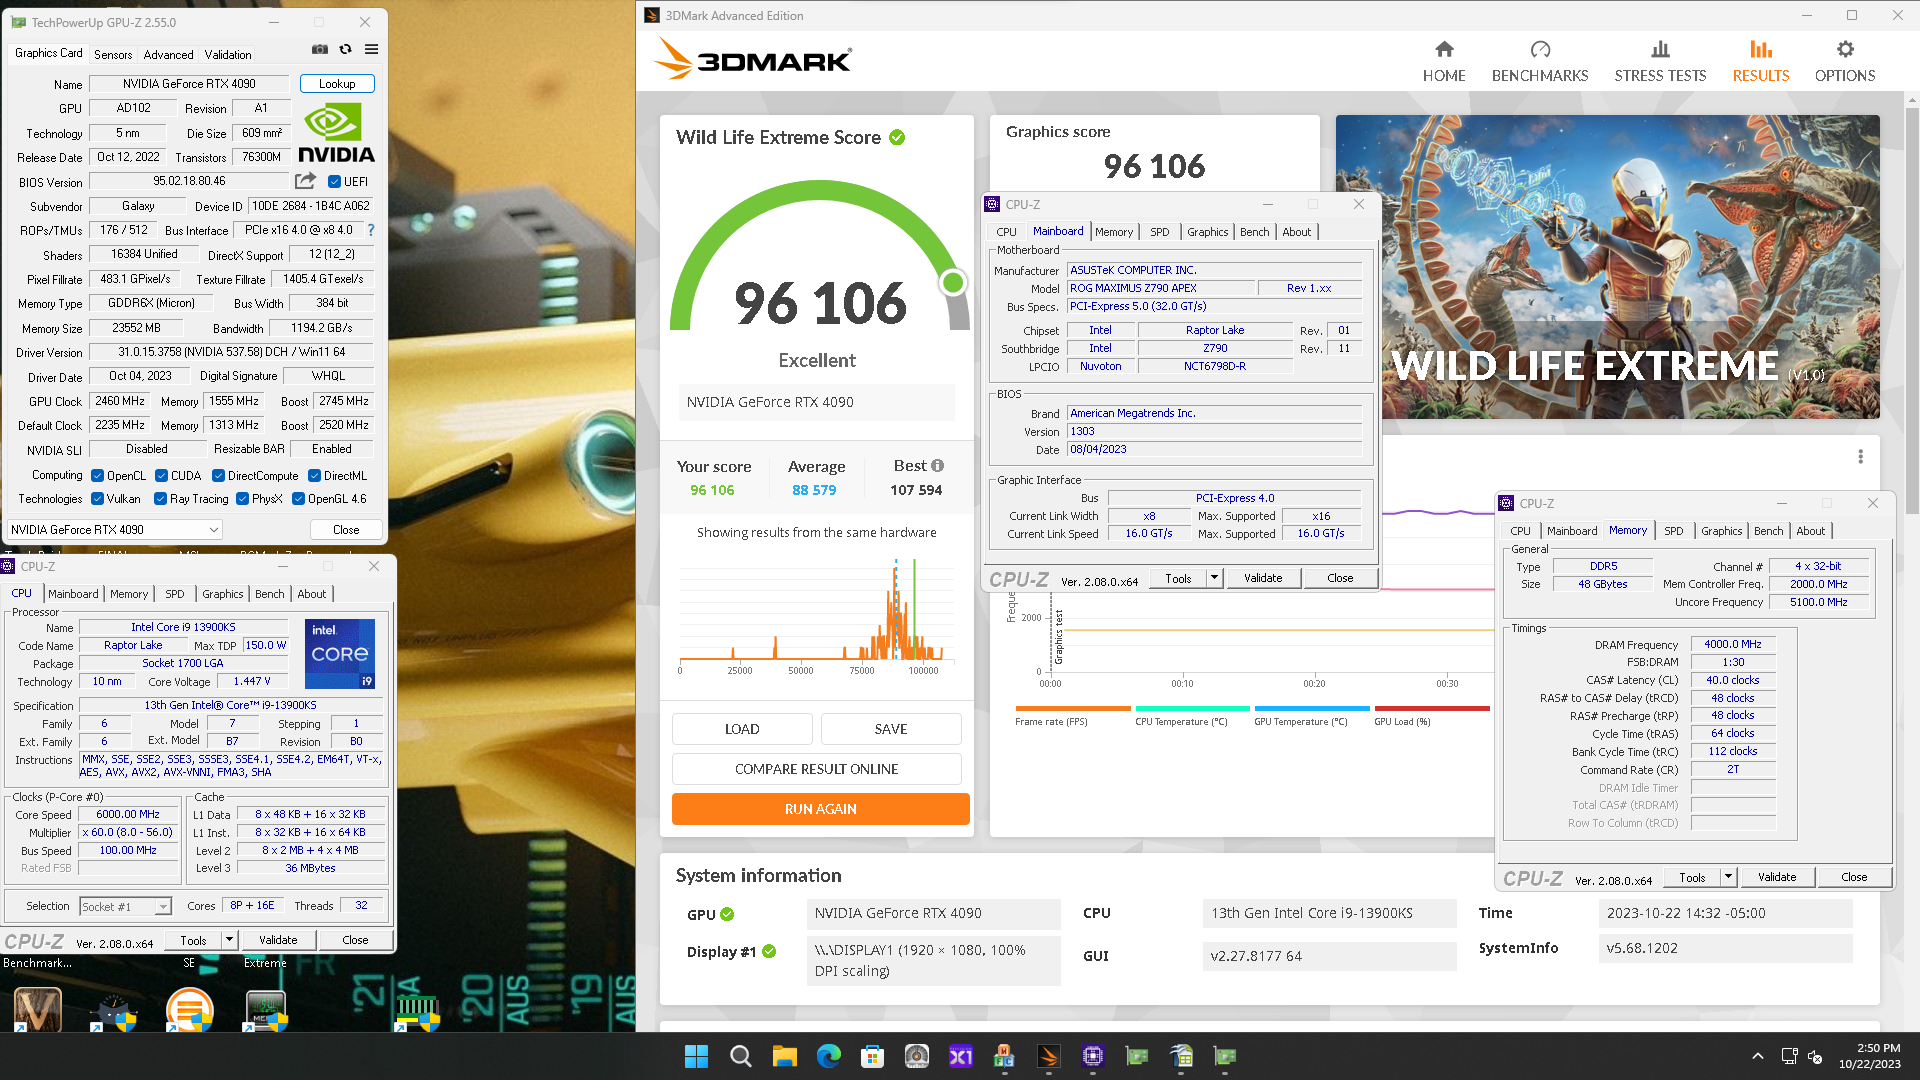The image size is (1920, 1080).
Task: Open the RESULTS section in 3DMark
Action: coord(1761,62)
